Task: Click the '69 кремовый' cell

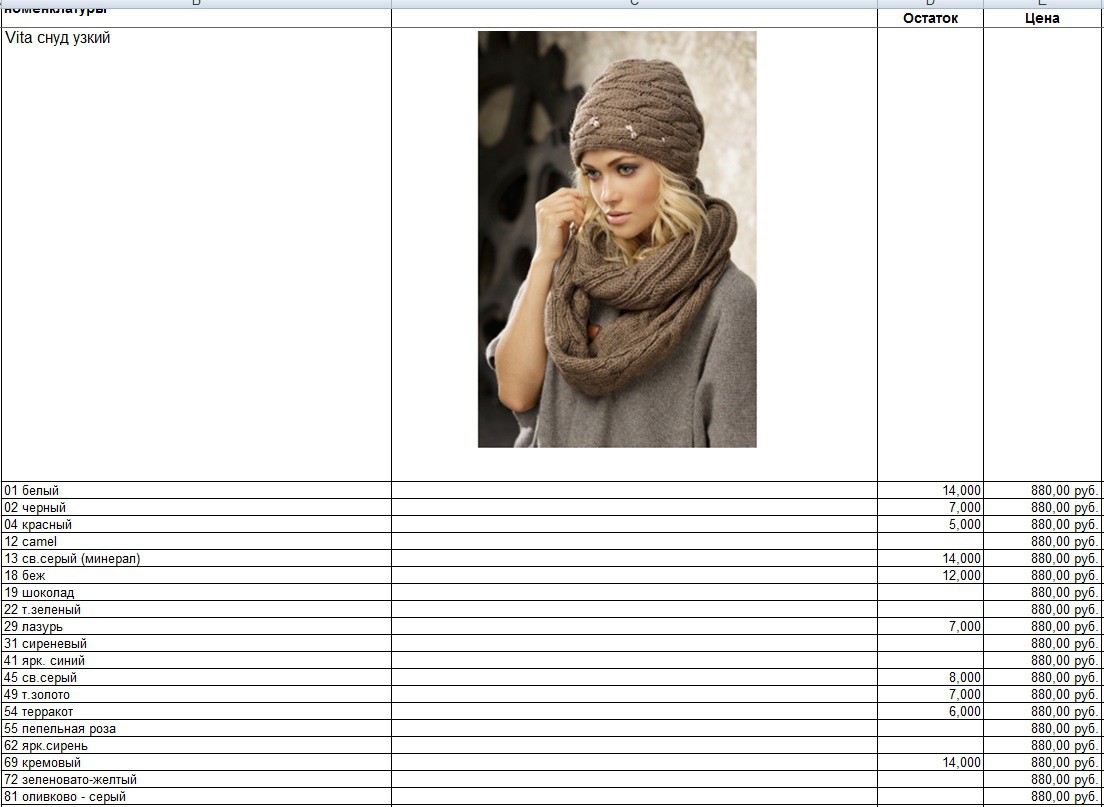Action: (196, 762)
